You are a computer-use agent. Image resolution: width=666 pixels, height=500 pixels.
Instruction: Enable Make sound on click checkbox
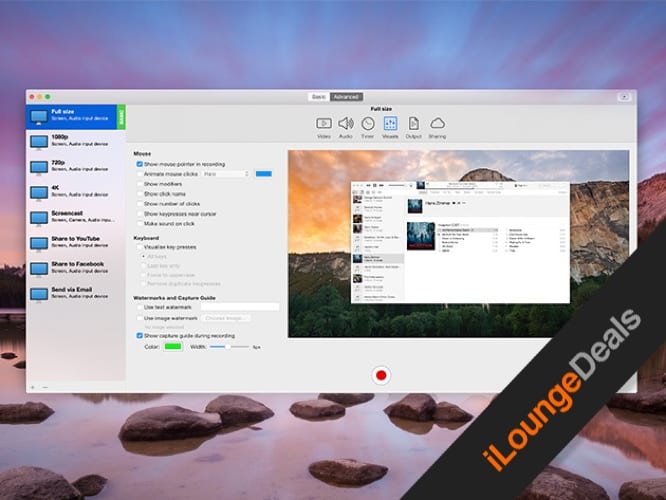click(x=138, y=223)
